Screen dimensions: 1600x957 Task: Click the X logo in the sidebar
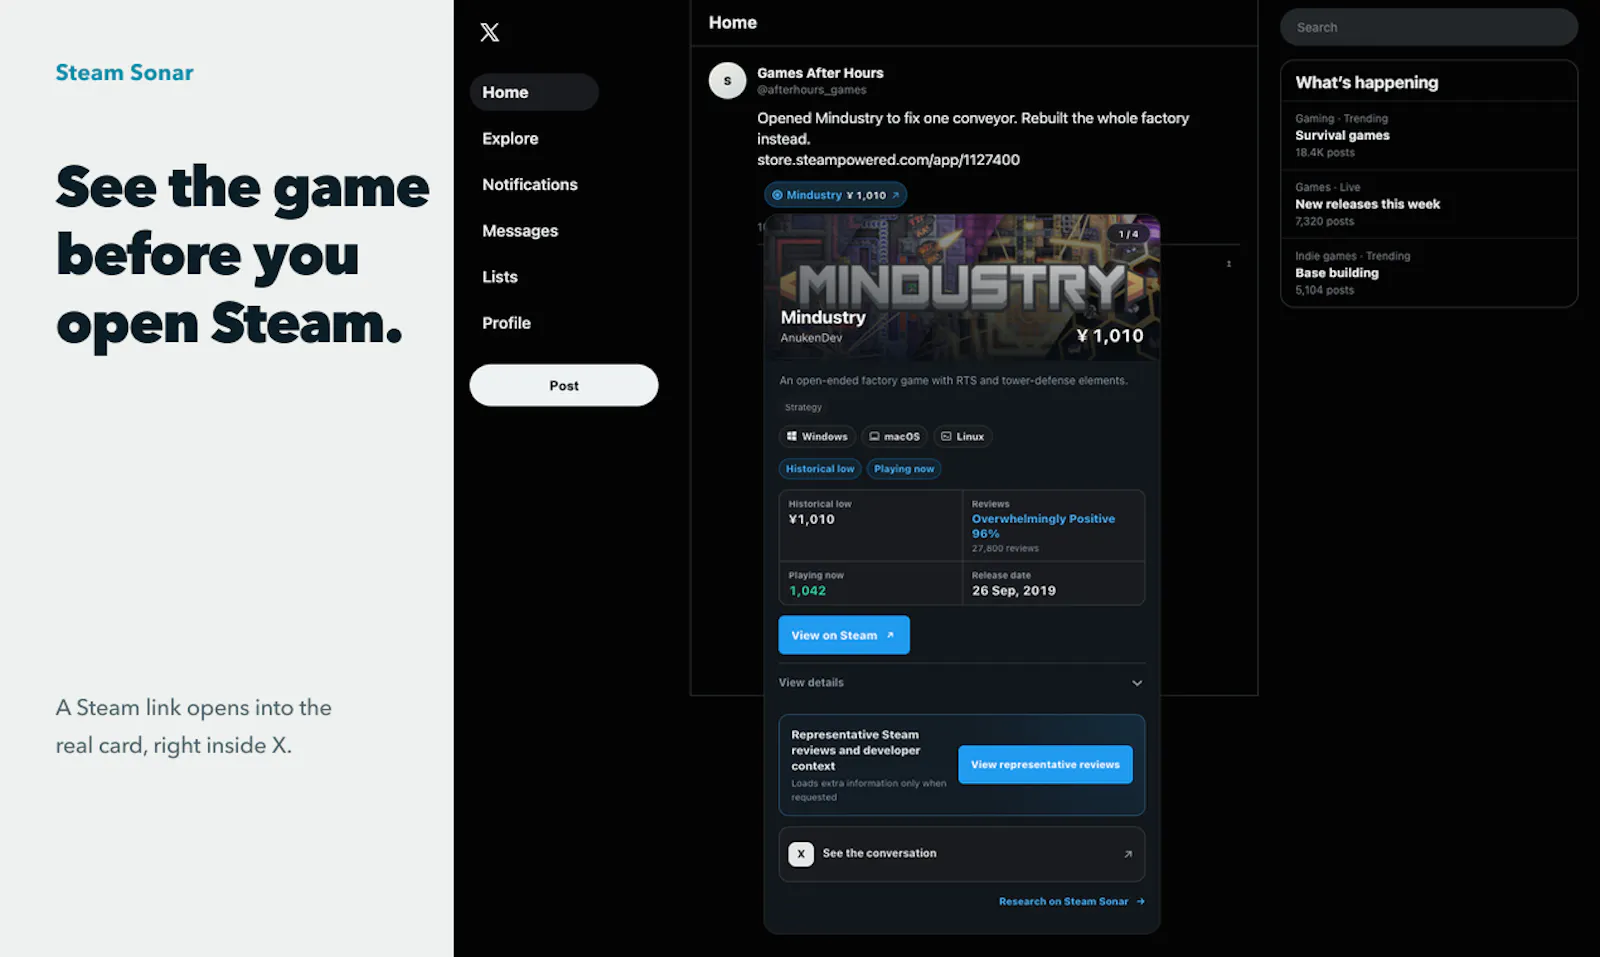click(489, 32)
